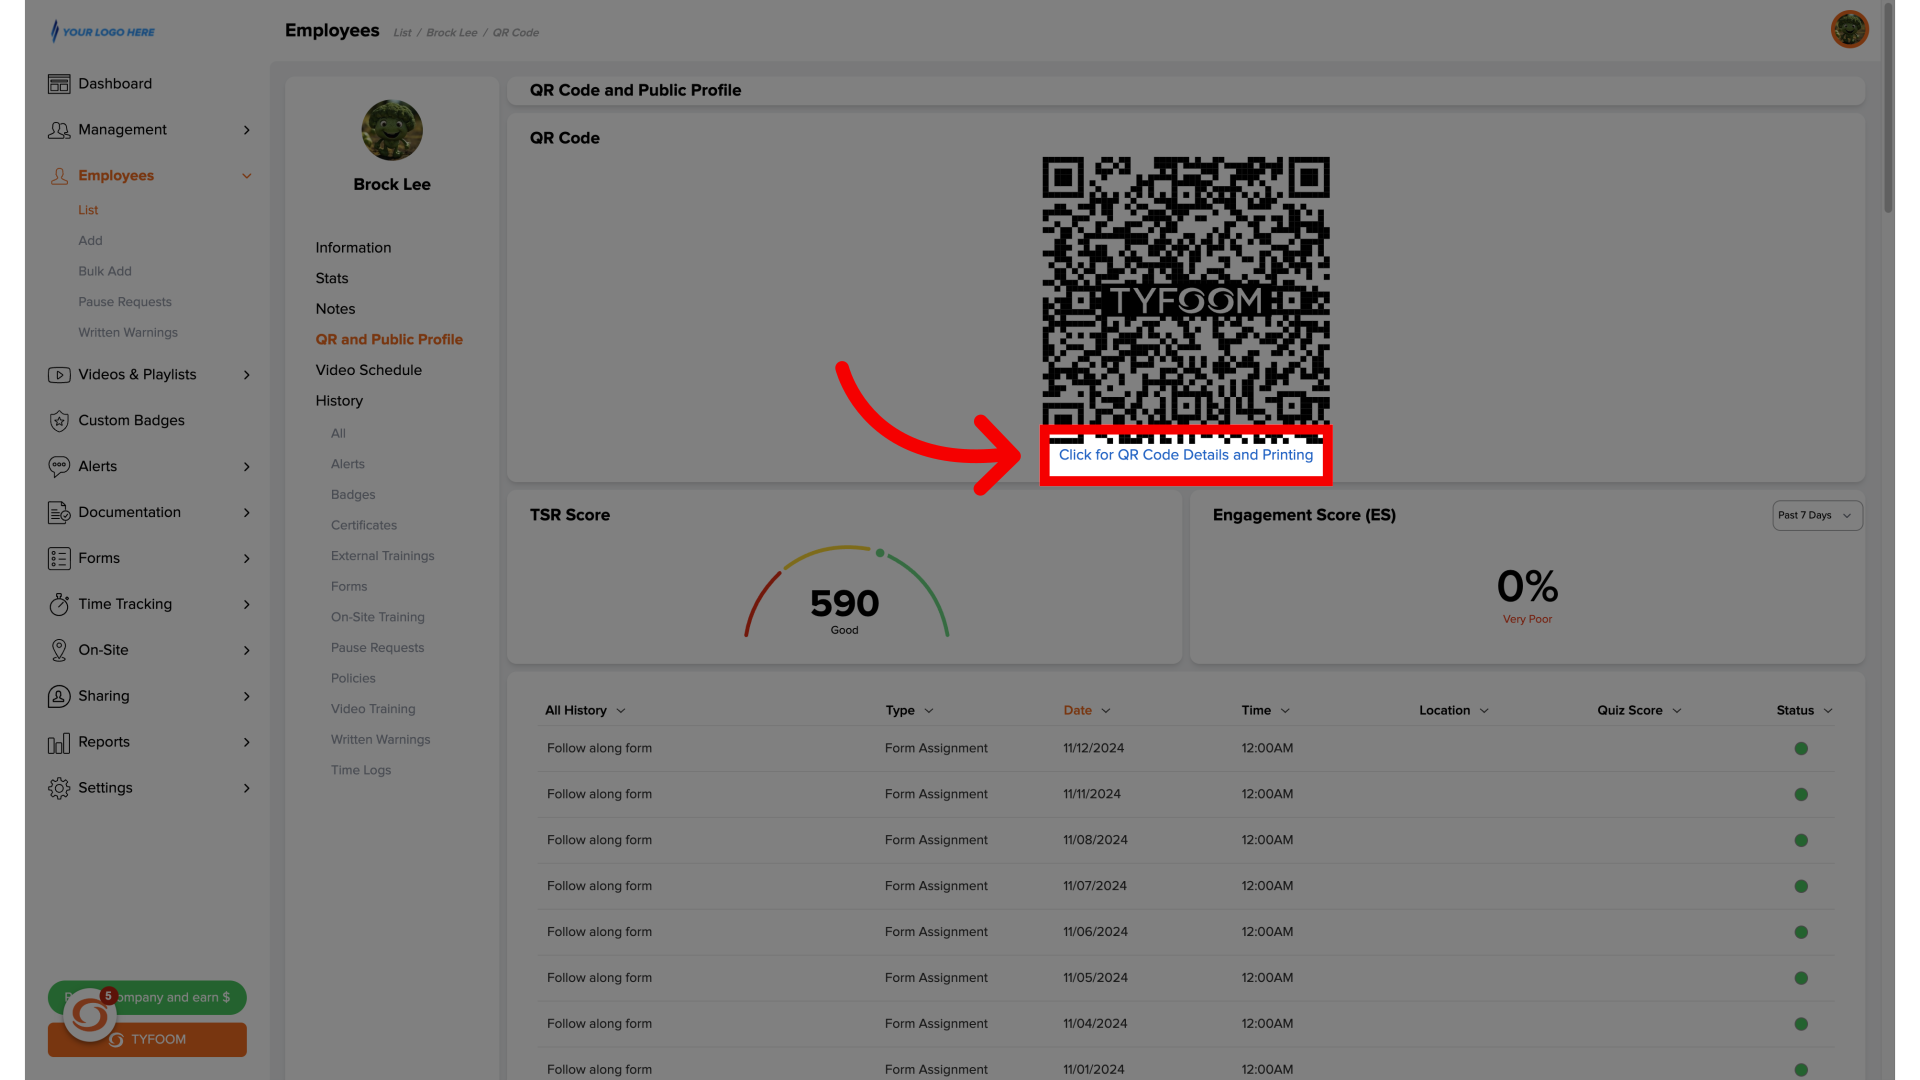Click the QR Code Details and Printing link
Viewport: 1920px width, 1080px height.
pos(1185,454)
